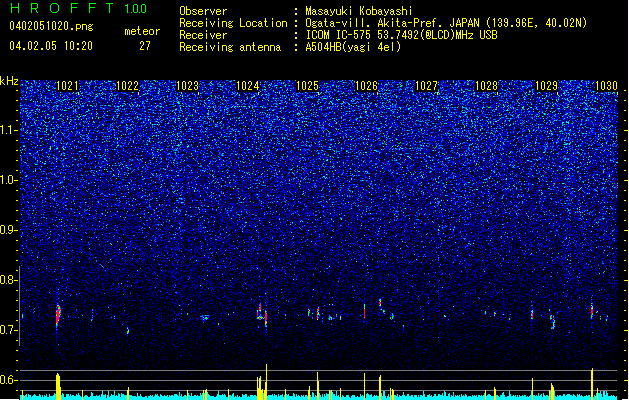The width and height of the screenshot is (629, 400).
Task: Click the meteor label
Action: click(142, 31)
